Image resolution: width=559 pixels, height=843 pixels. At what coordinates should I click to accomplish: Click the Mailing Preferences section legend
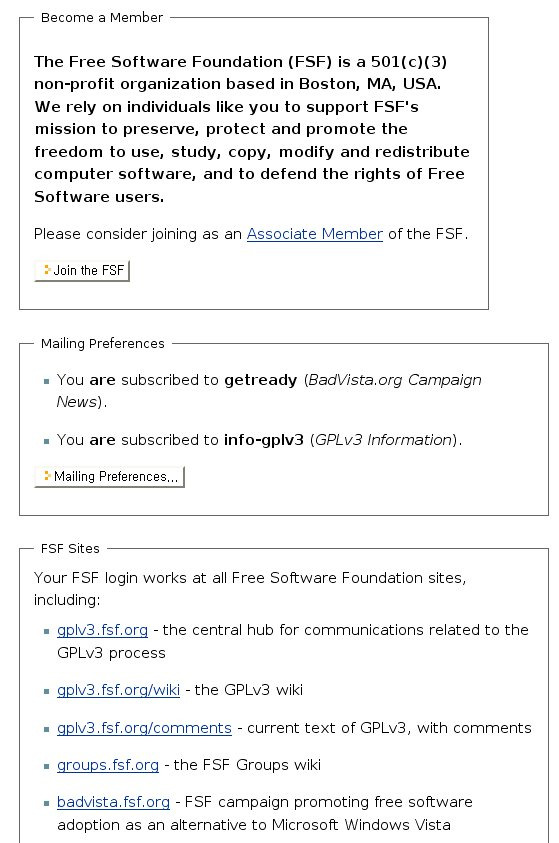pyautogui.click(x=103, y=344)
